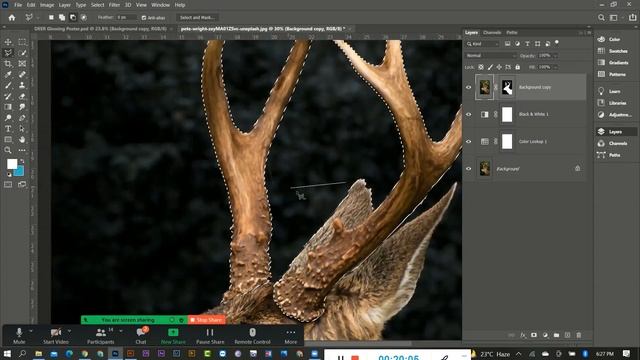Open Zoom Start Video options arrow

(69, 331)
